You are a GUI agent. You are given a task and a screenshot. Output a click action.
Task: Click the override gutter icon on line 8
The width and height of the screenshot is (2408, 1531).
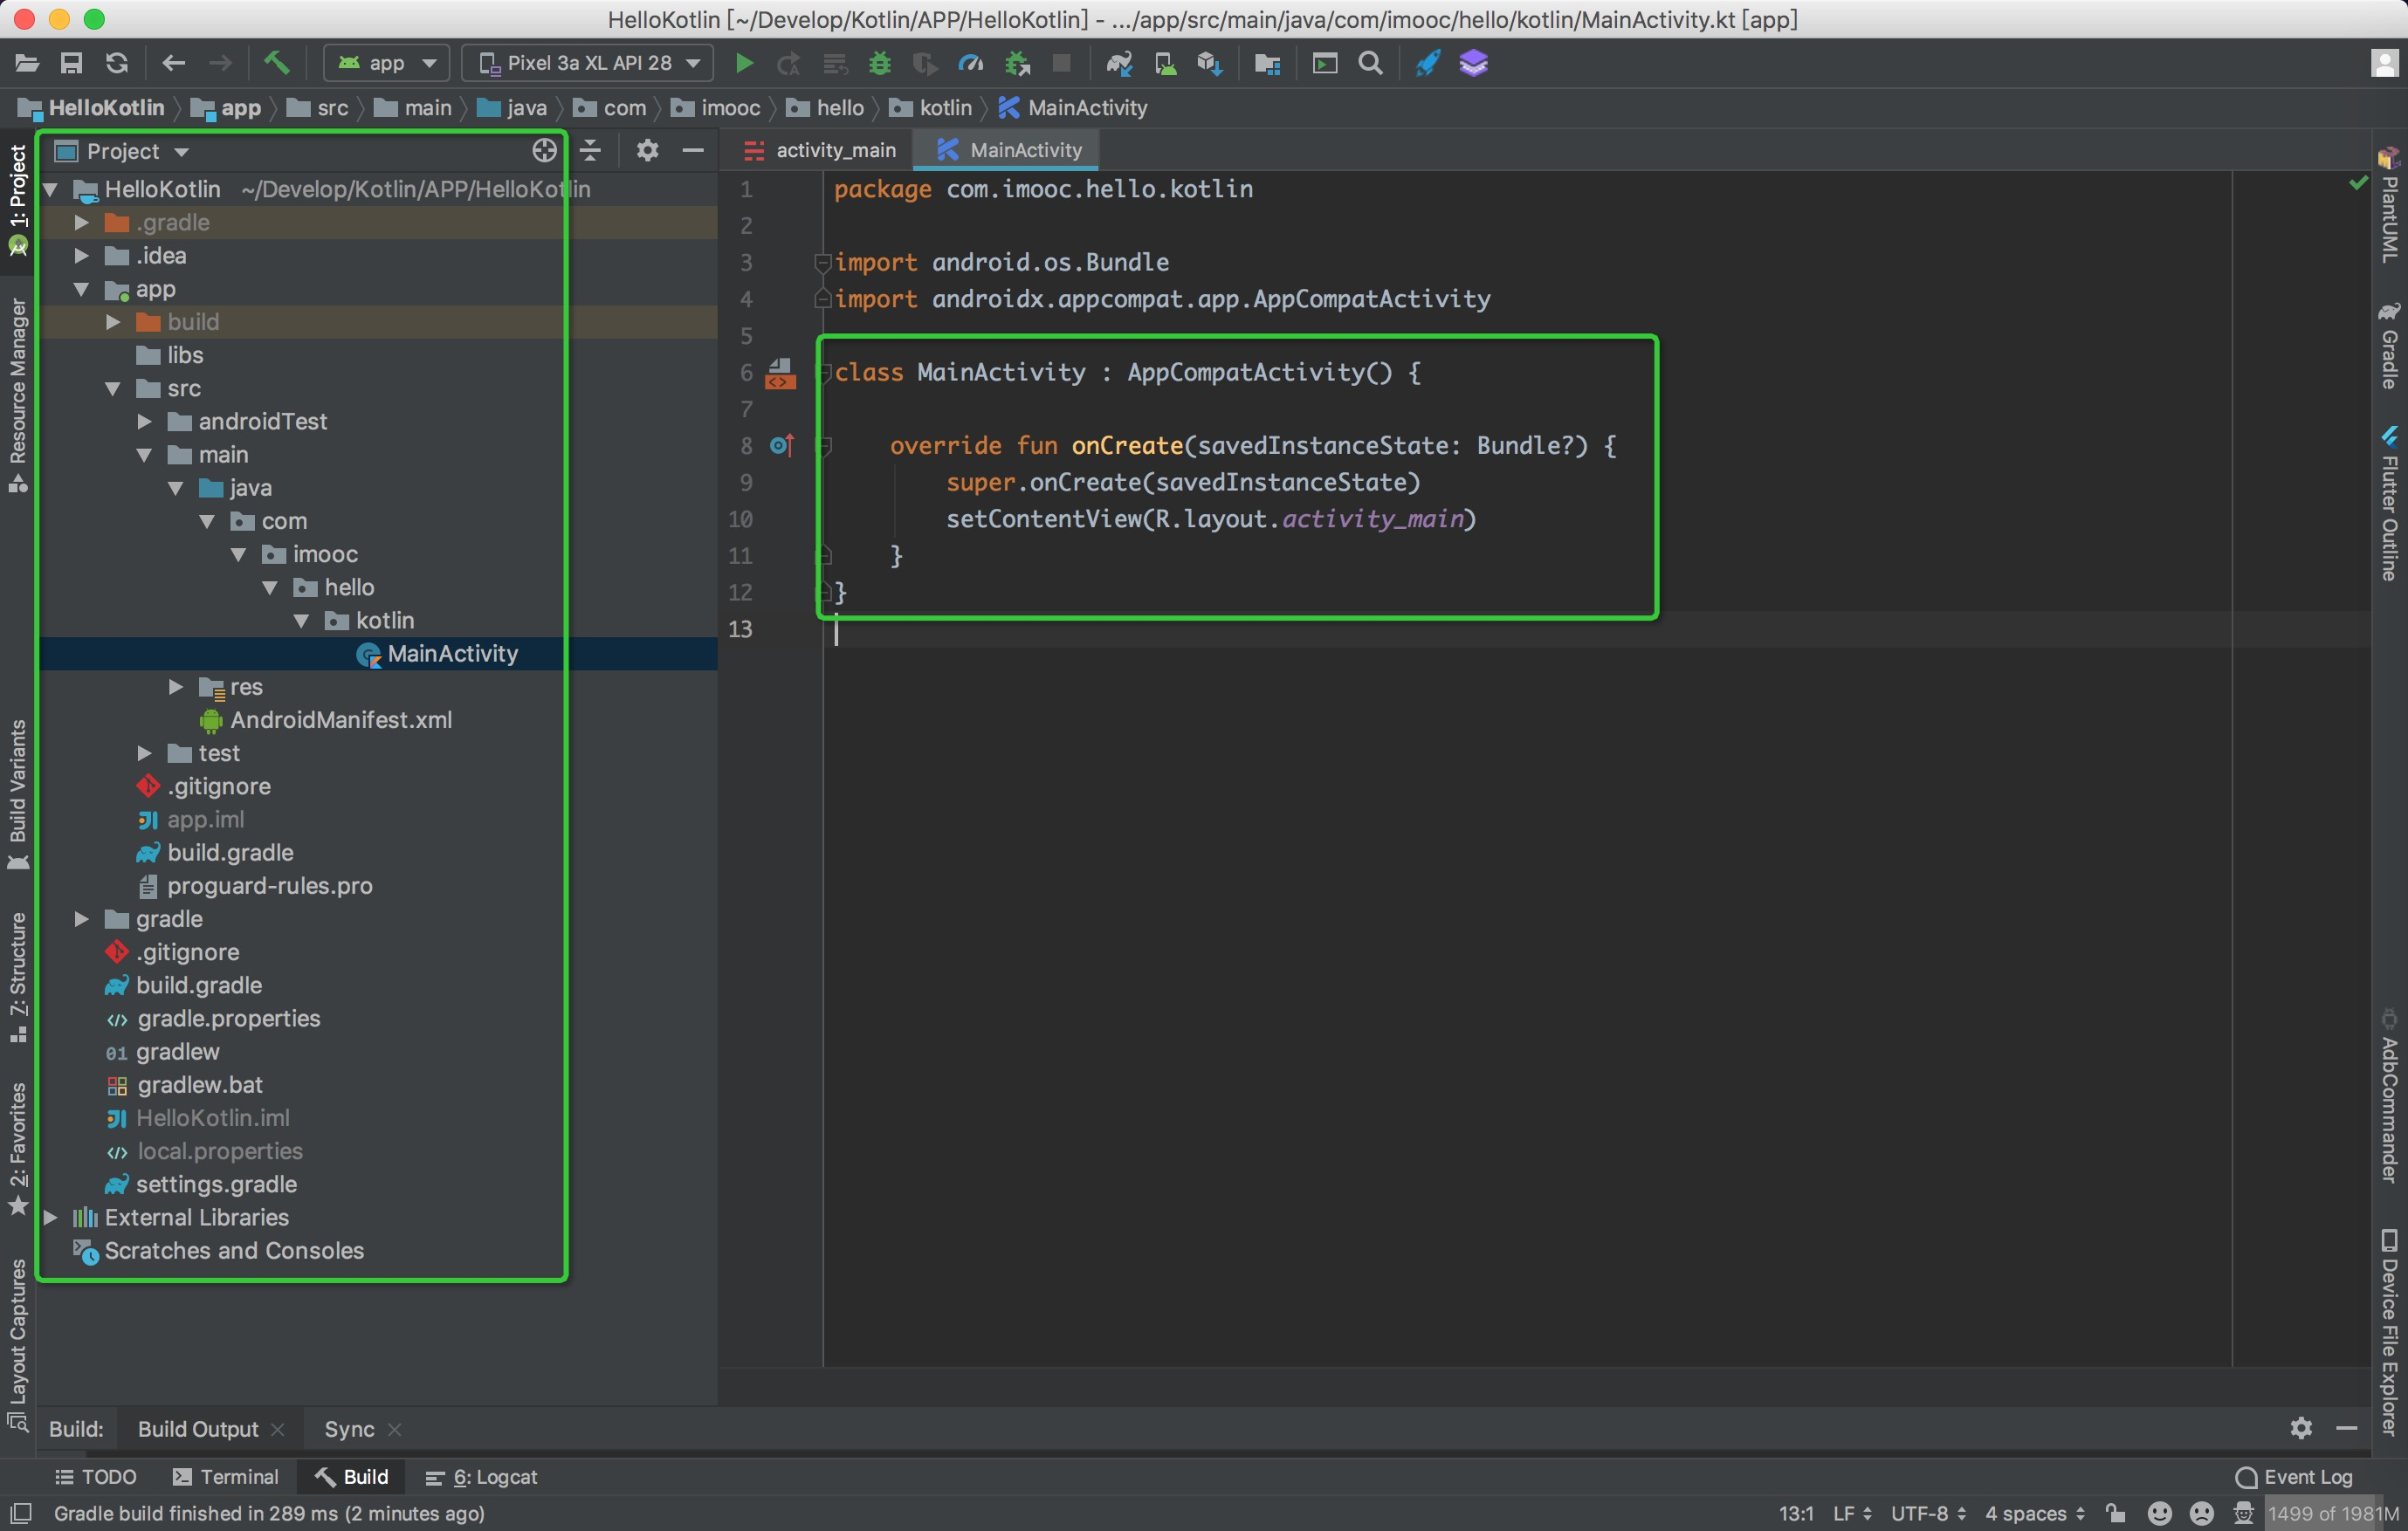[x=782, y=445]
